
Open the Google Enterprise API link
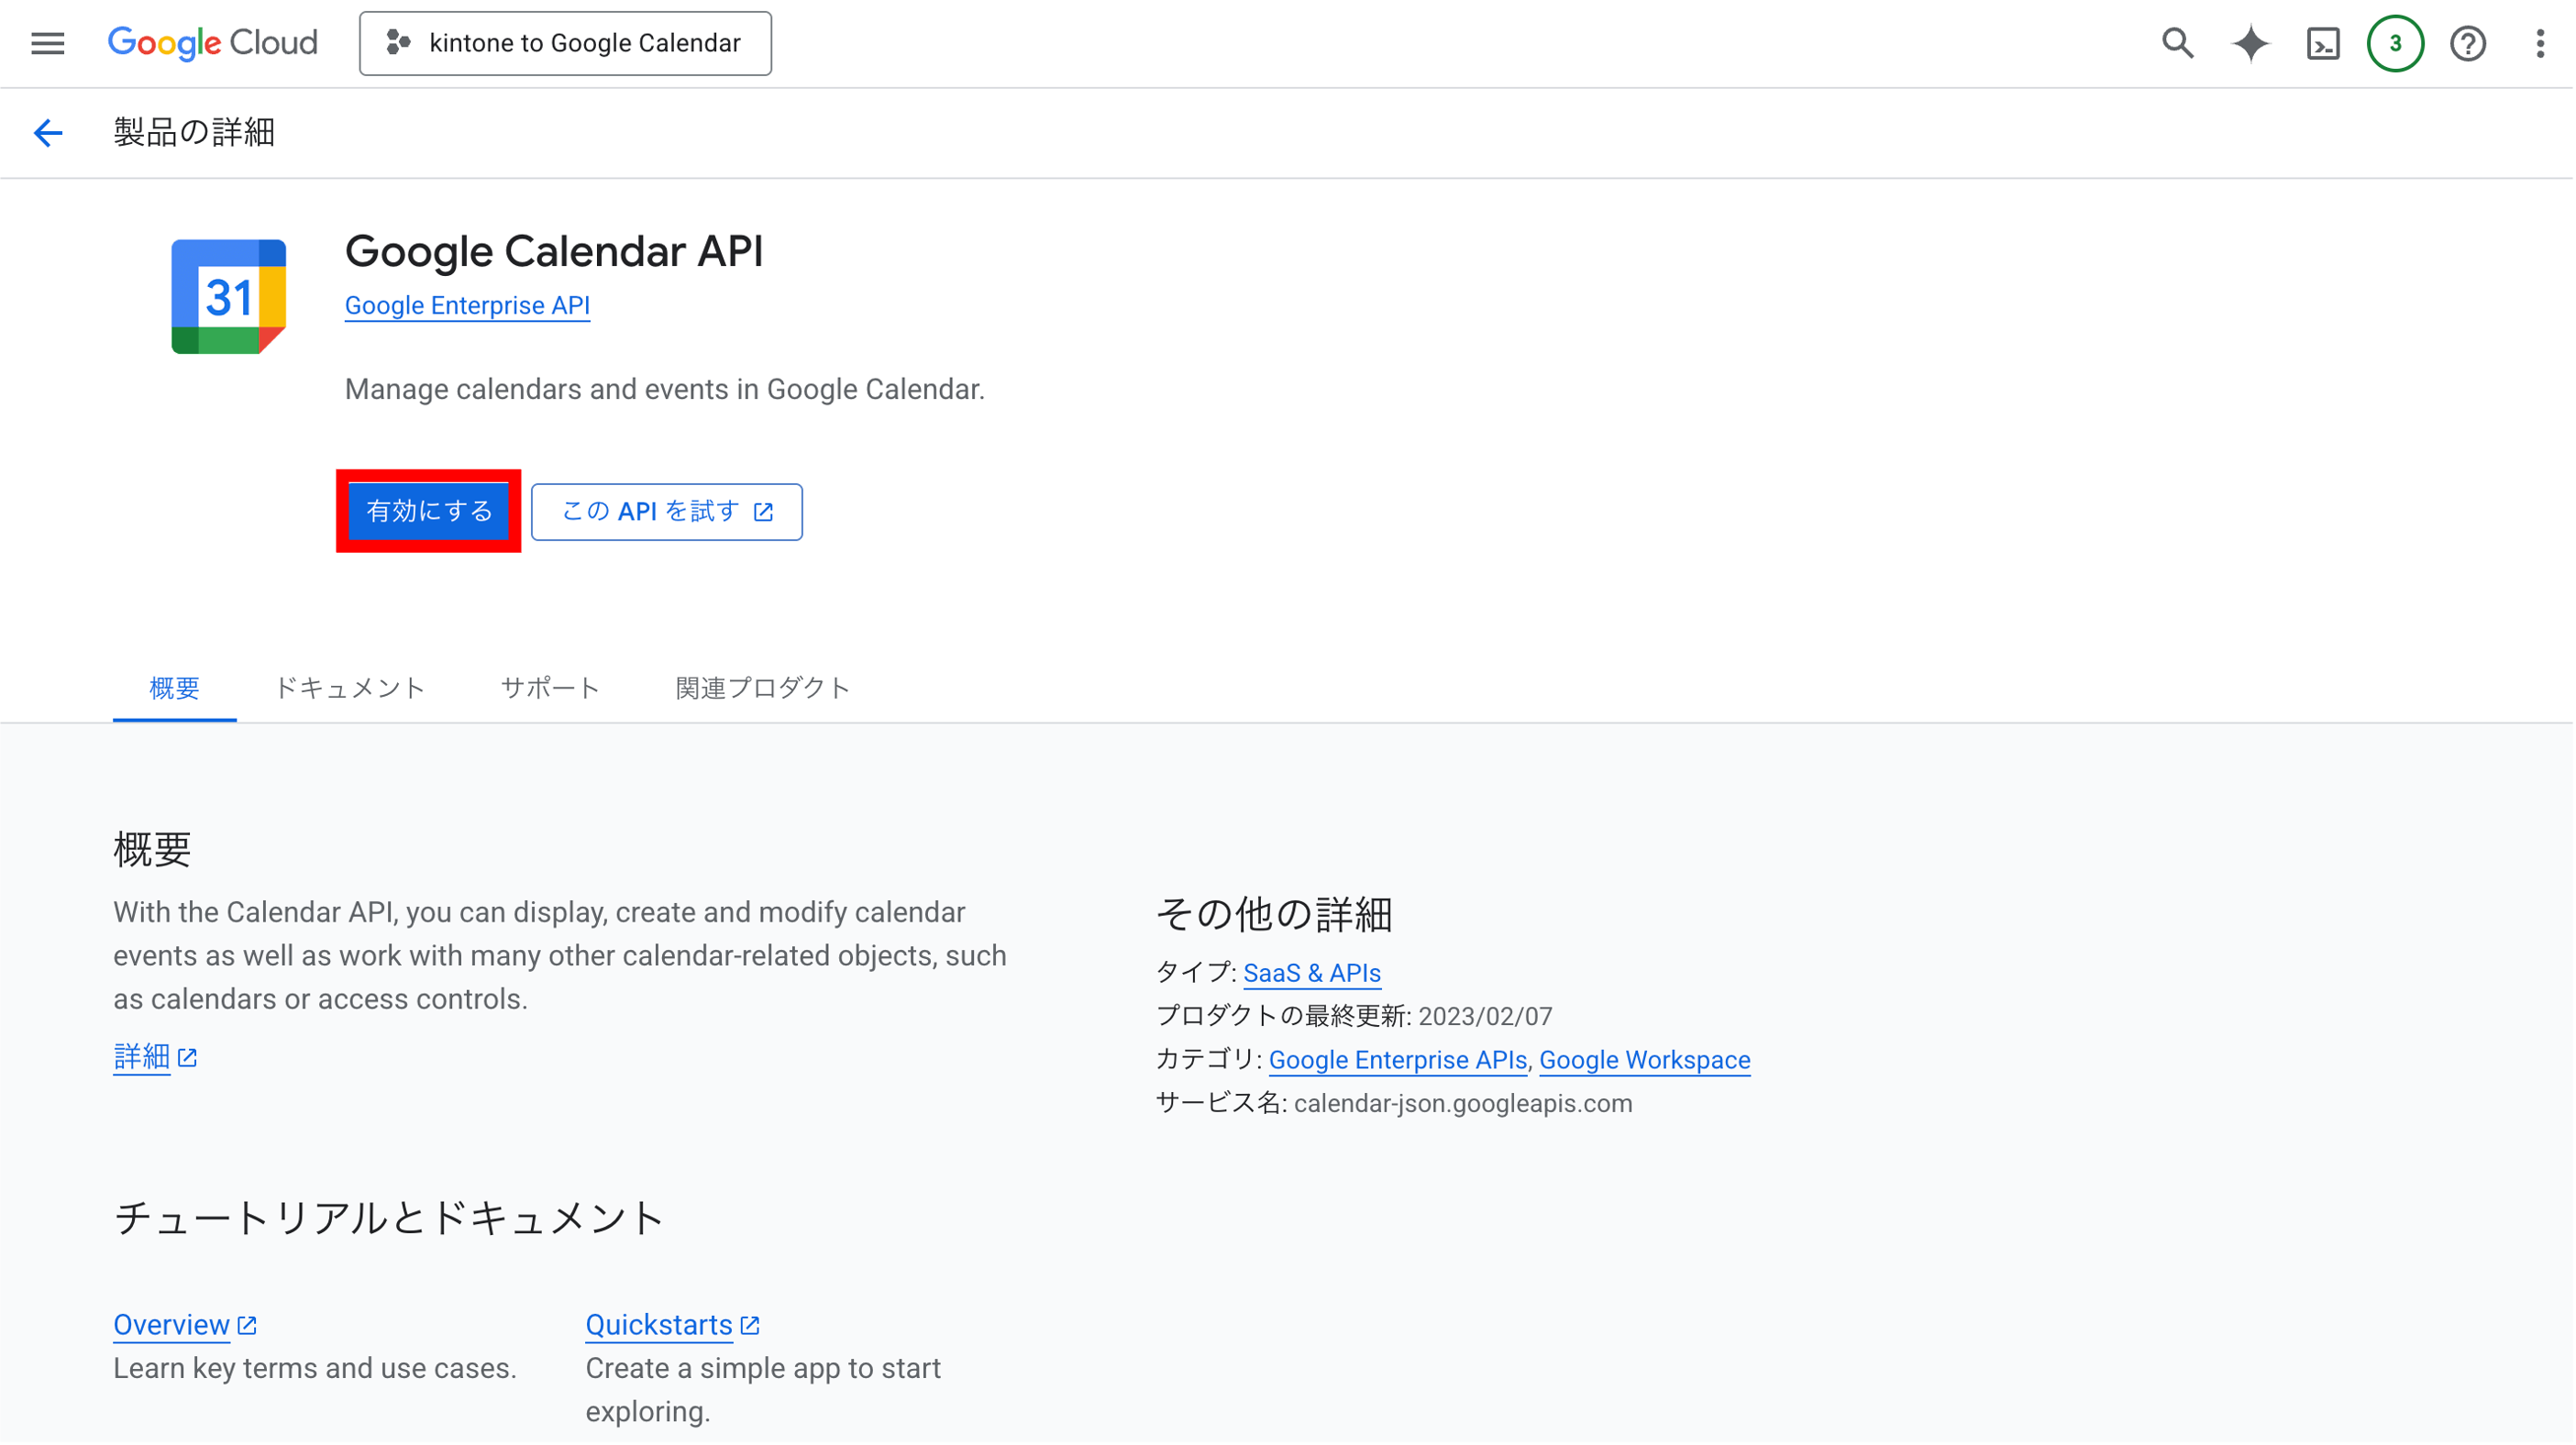click(x=467, y=305)
